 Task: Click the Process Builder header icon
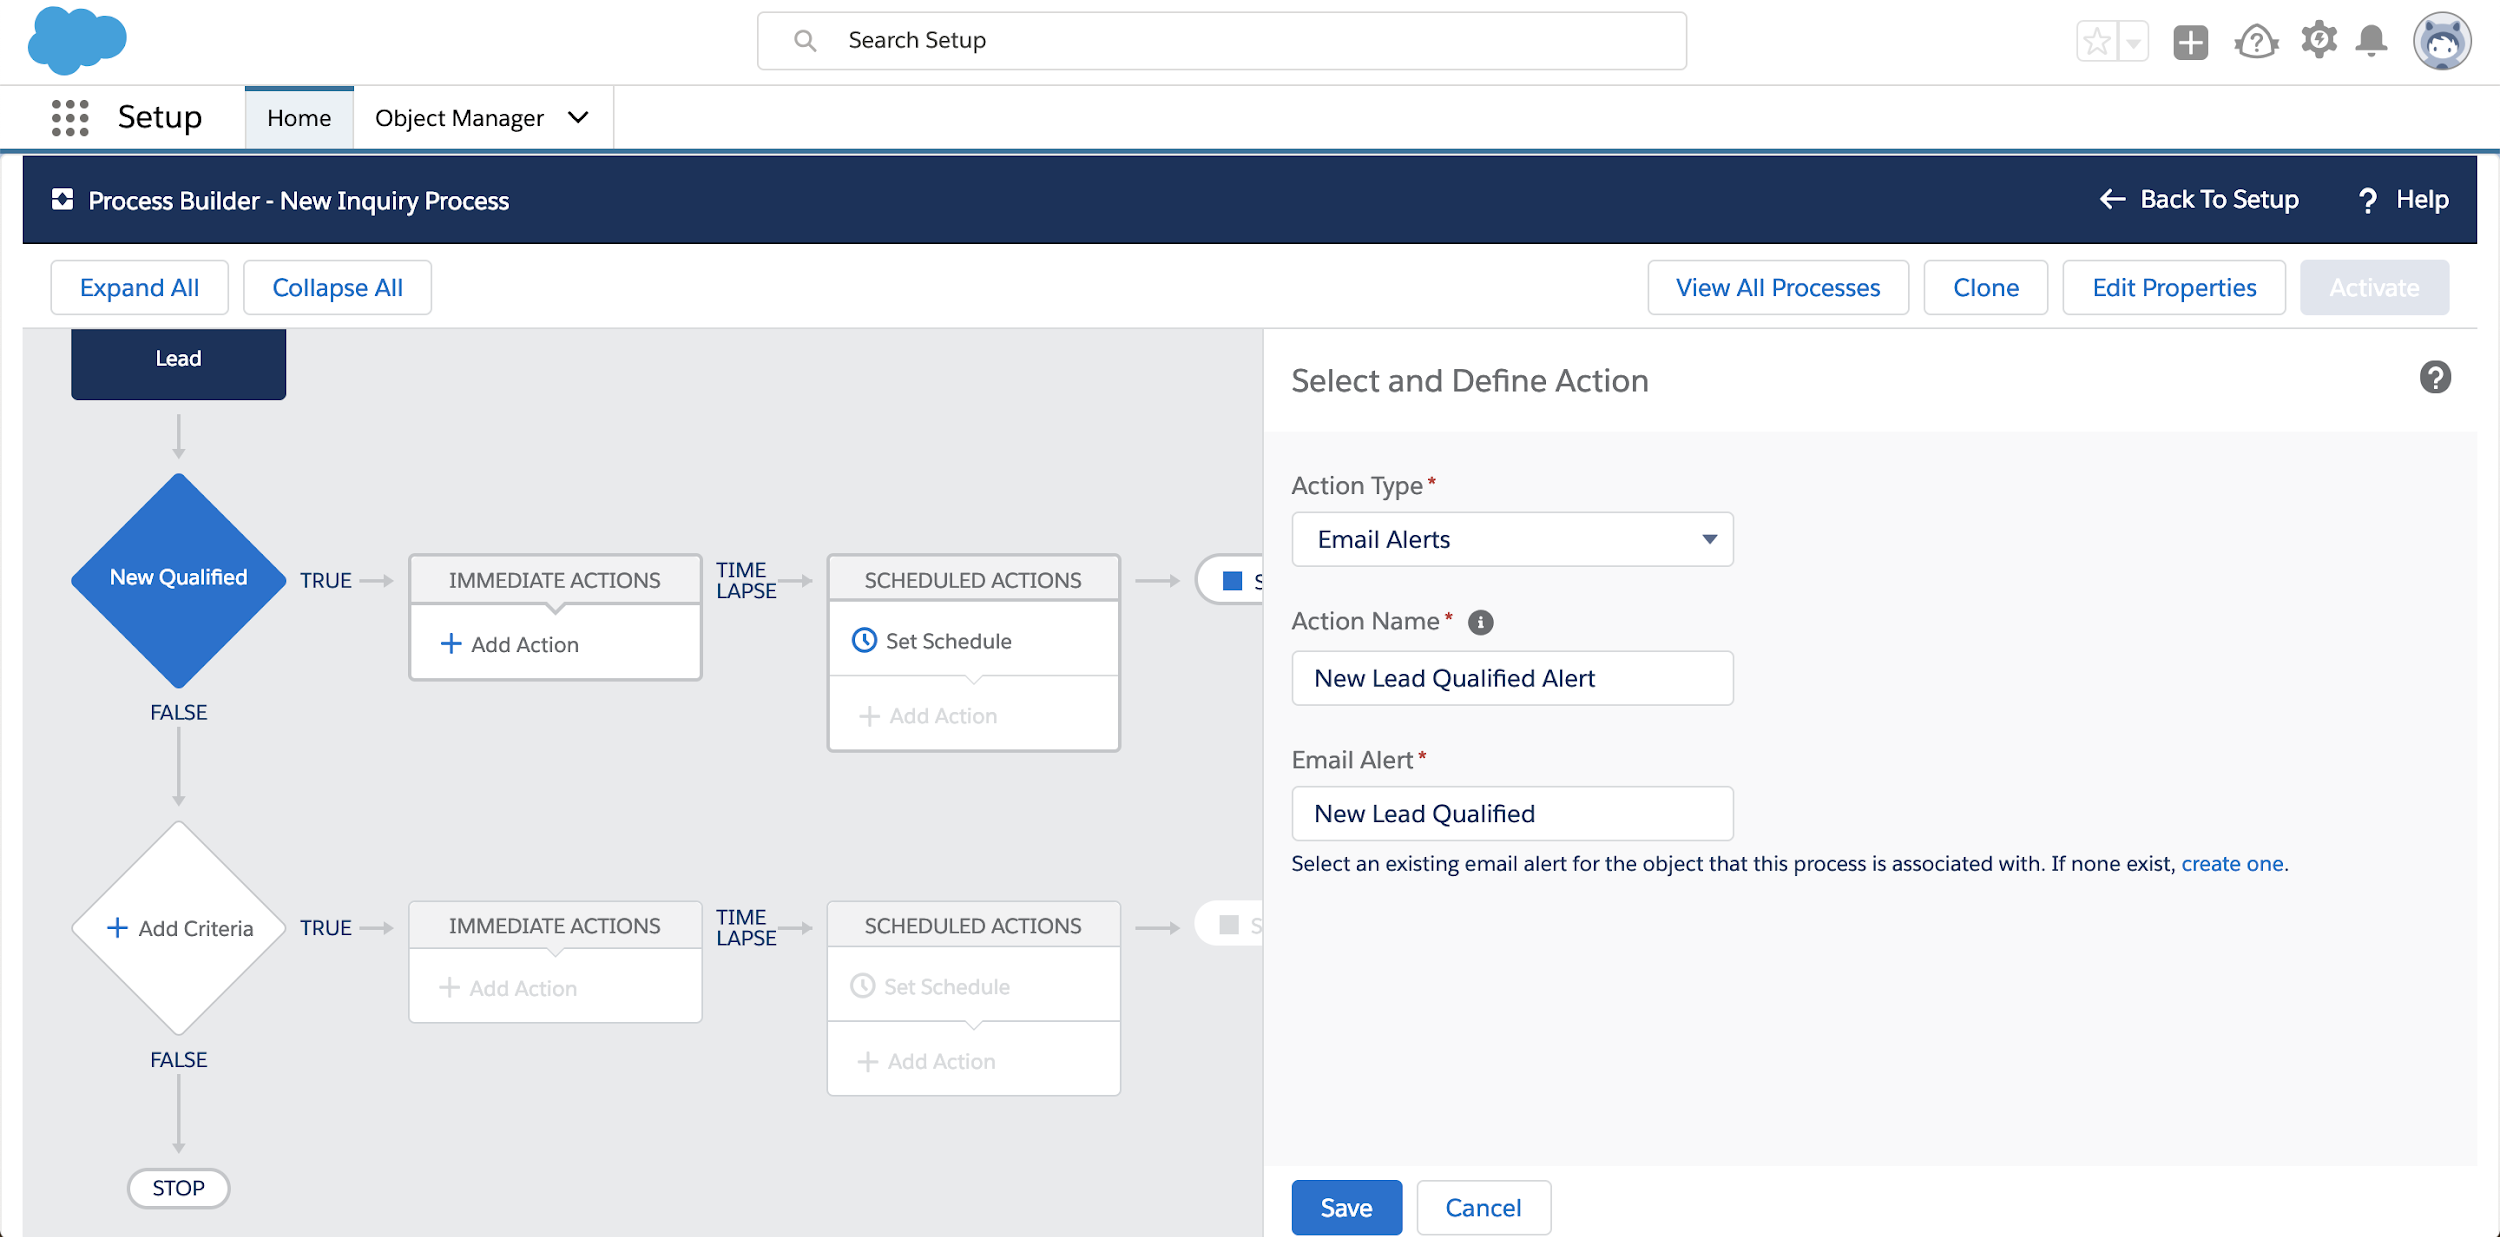point(62,199)
